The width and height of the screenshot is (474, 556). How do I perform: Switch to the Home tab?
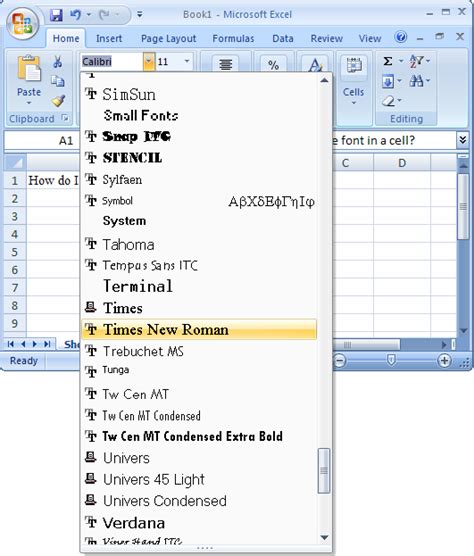click(66, 38)
